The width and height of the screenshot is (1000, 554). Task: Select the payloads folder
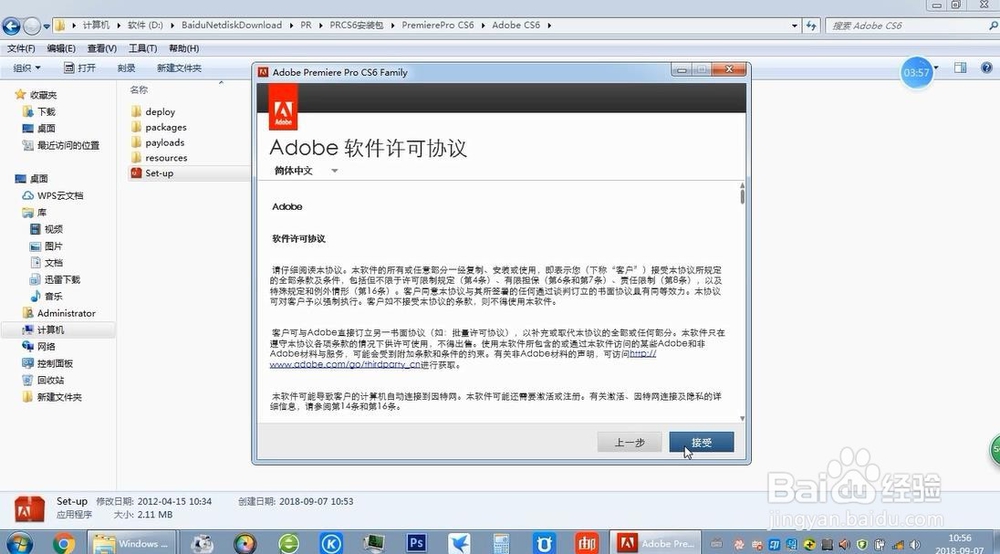click(158, 142)
